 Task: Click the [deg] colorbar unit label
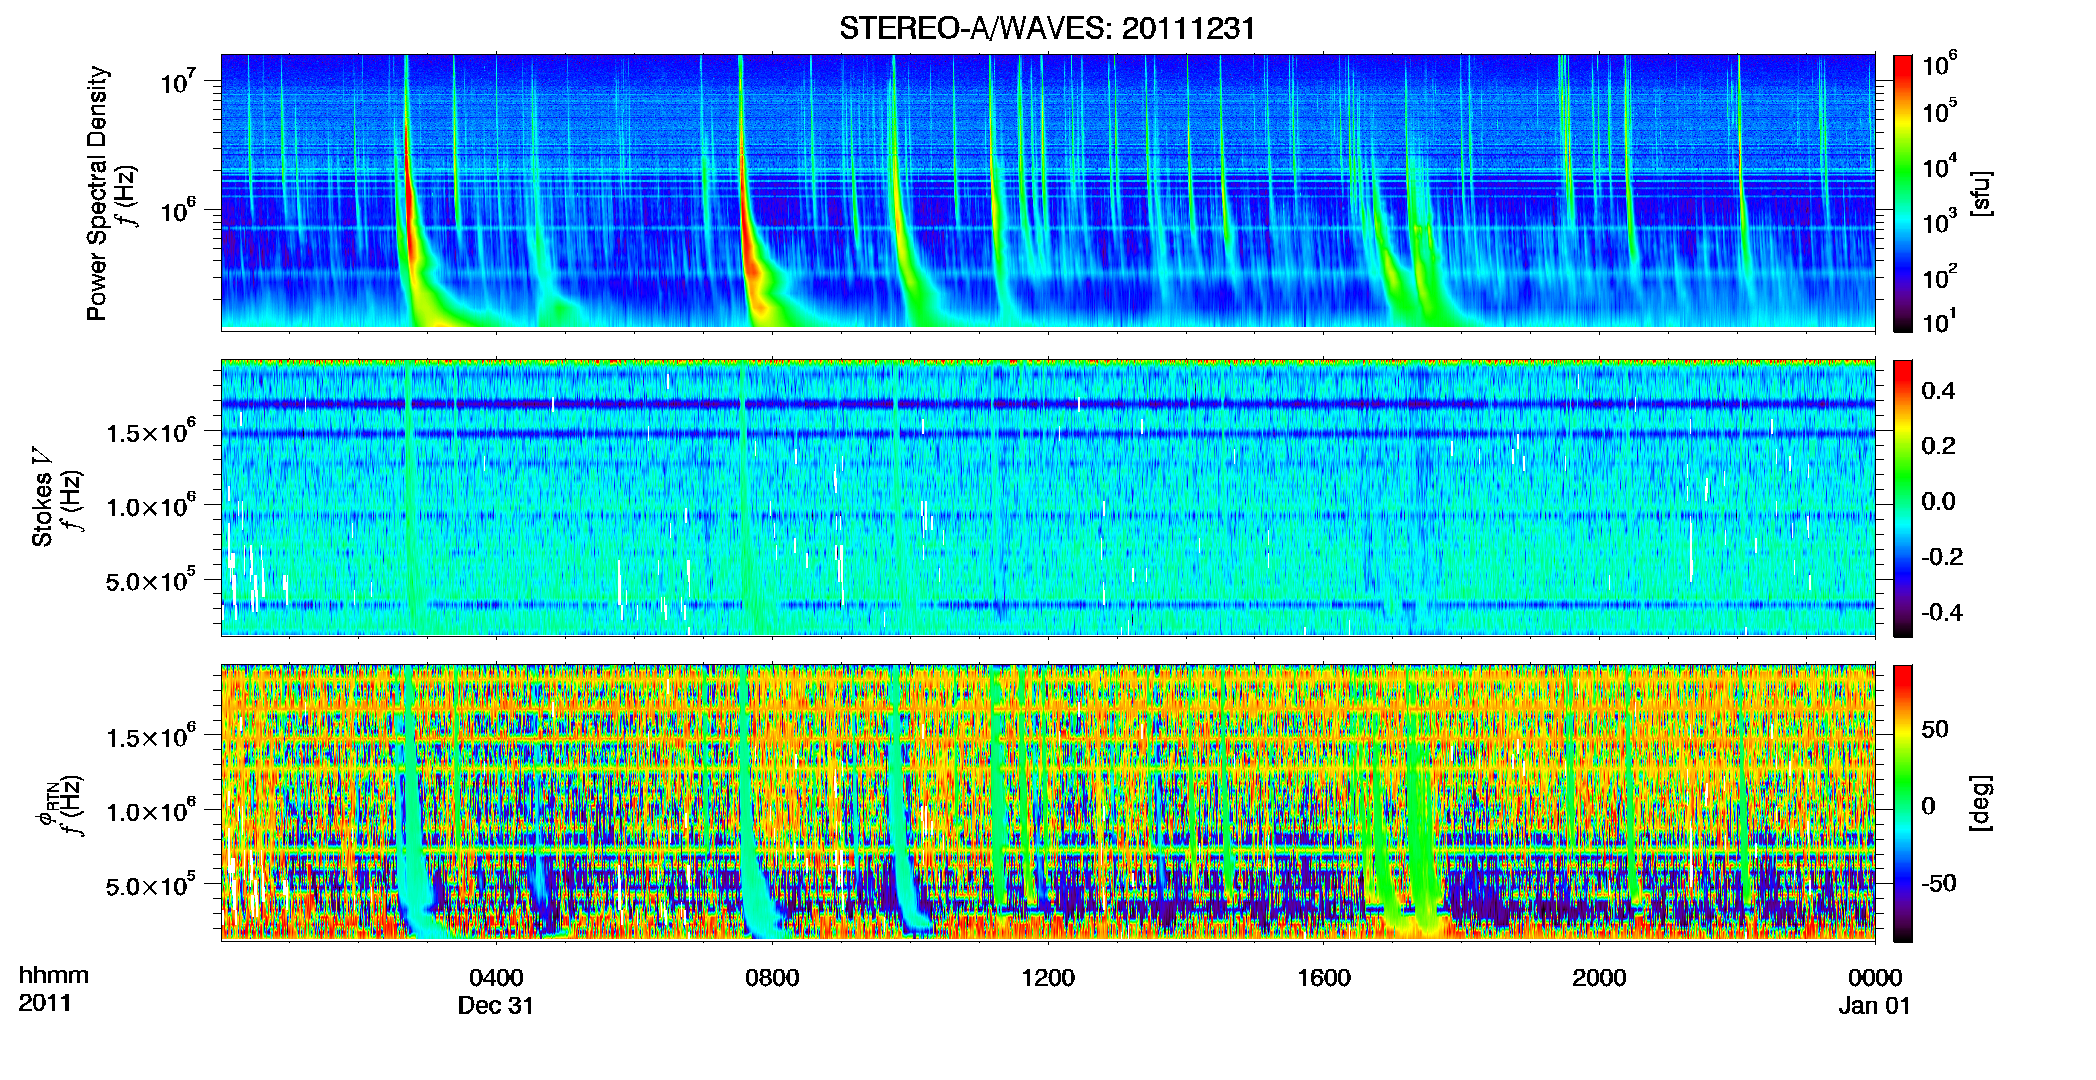[x=1980, y=803]
